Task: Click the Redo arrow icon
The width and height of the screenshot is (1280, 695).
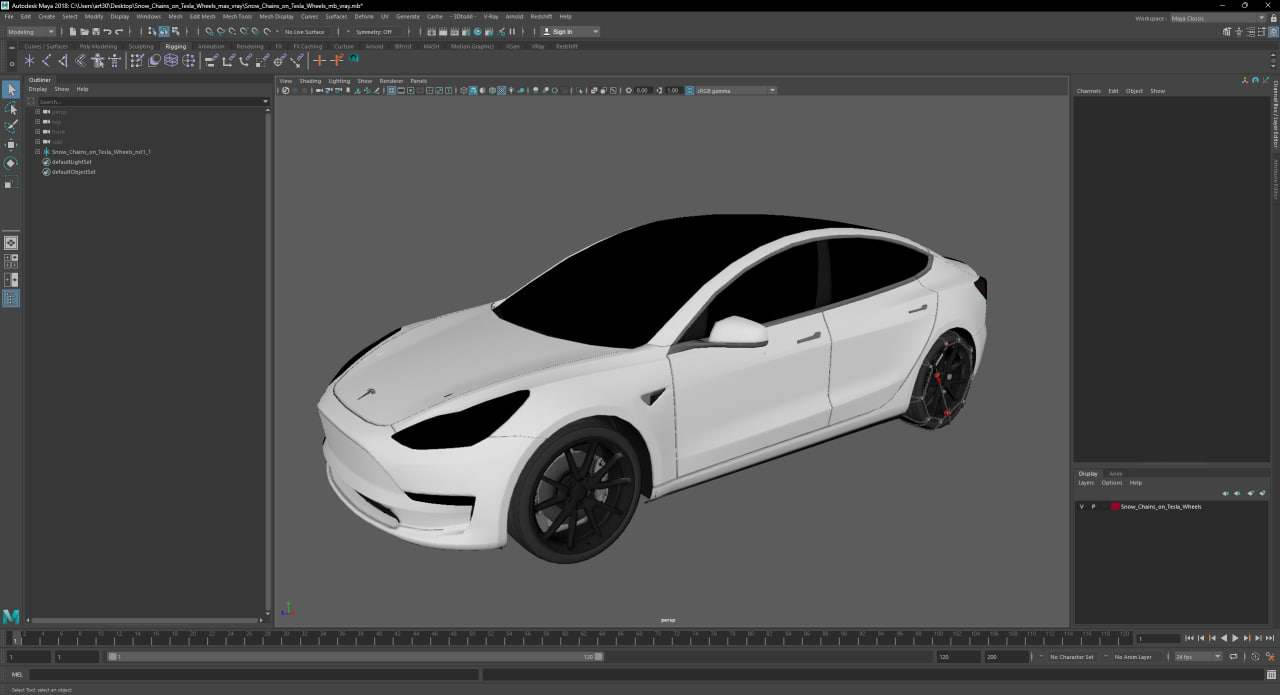Action: 119,32
